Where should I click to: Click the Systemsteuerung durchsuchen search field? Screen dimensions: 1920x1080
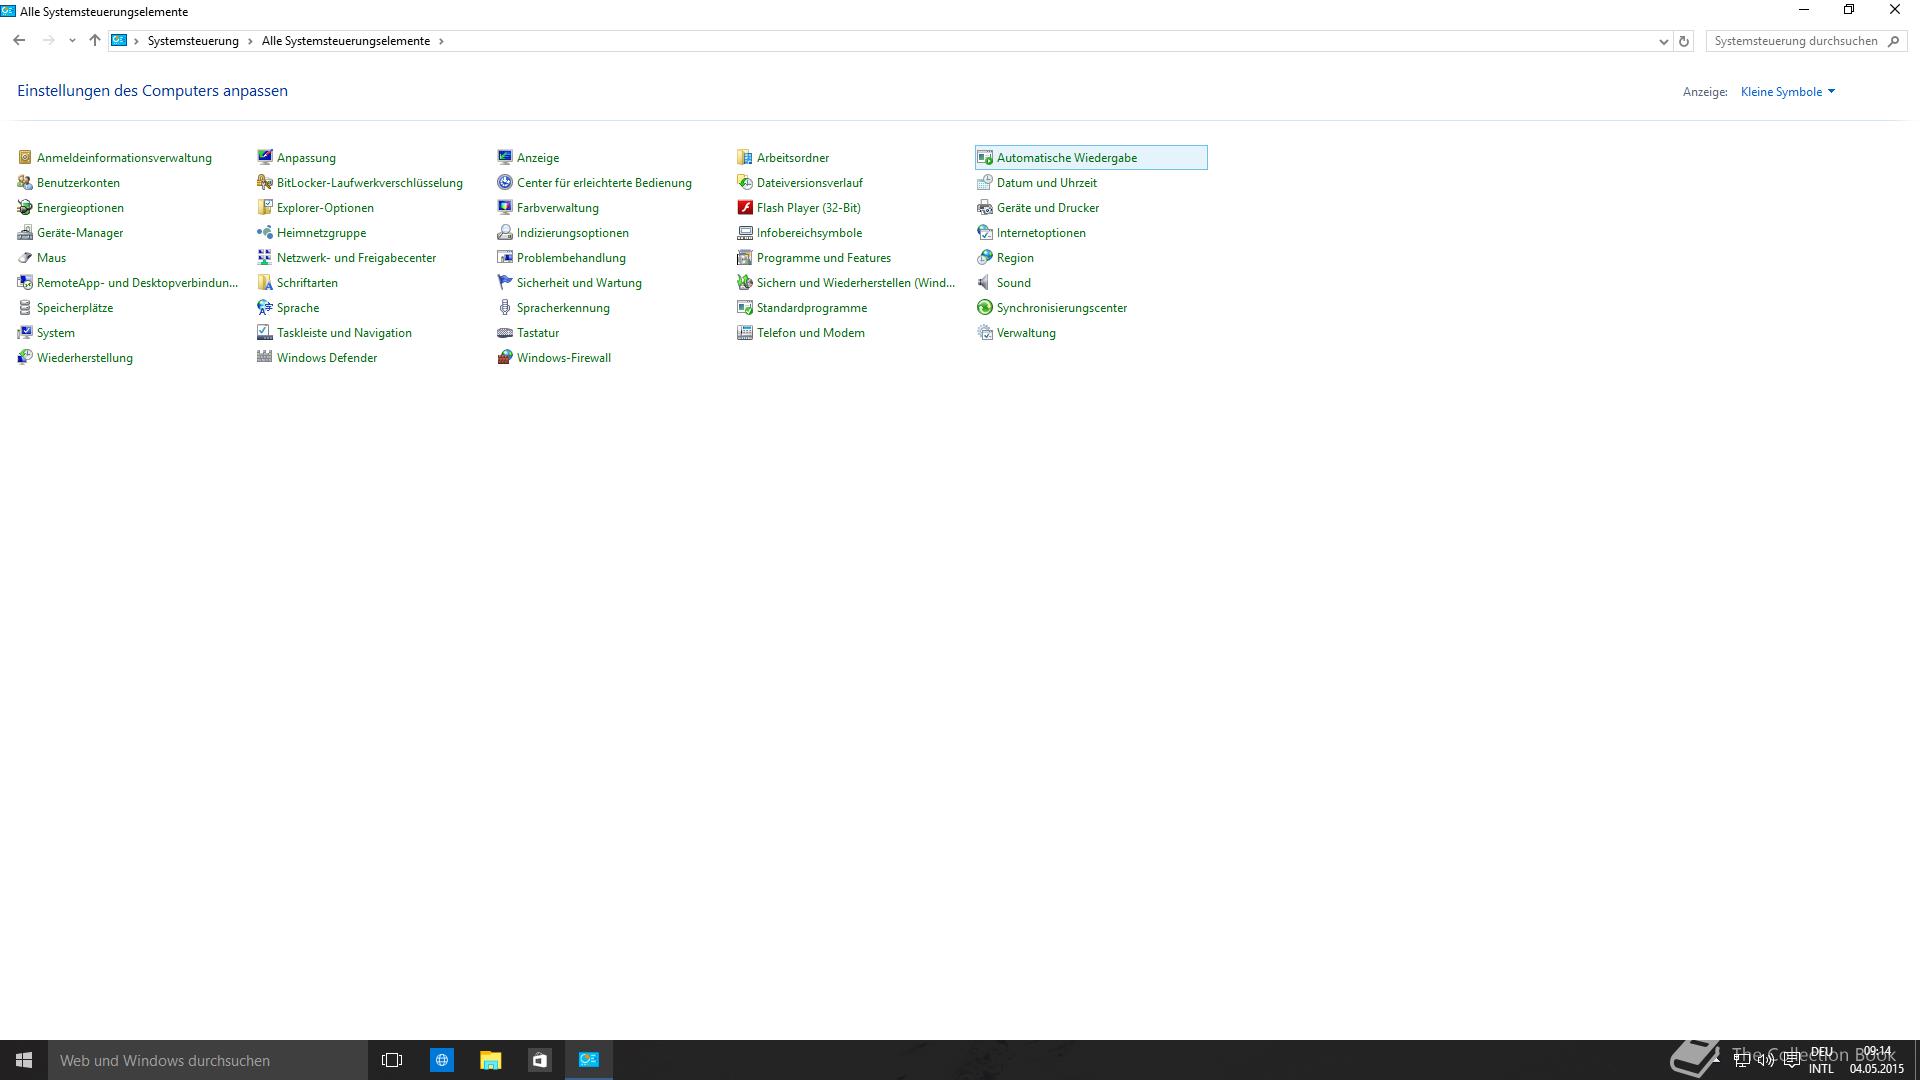(x=1806, y=41)
